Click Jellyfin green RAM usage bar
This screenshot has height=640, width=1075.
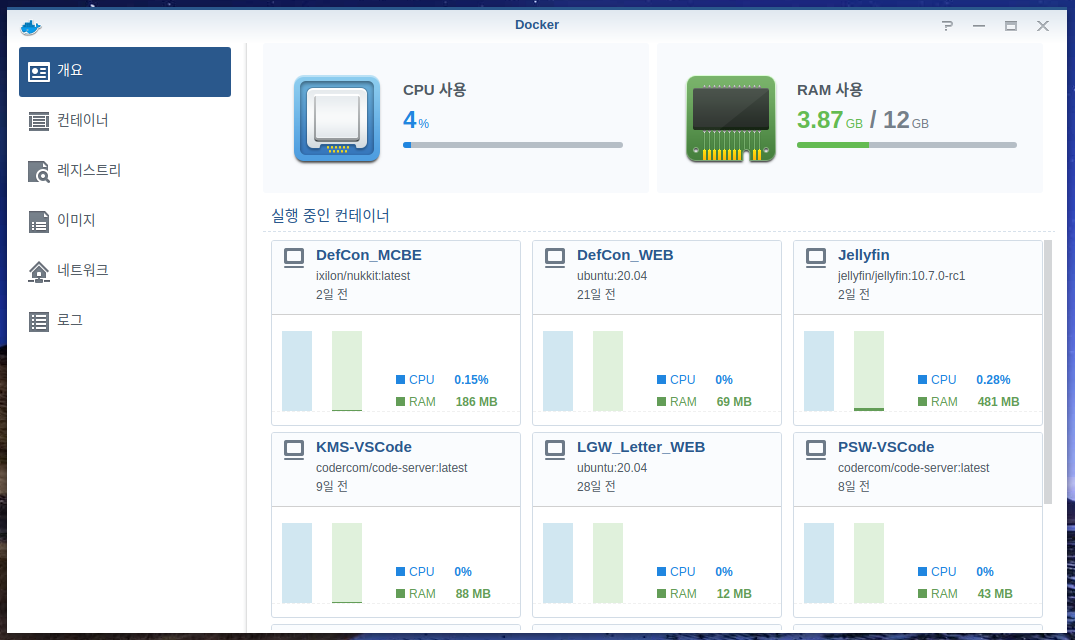tap(869, 371)
